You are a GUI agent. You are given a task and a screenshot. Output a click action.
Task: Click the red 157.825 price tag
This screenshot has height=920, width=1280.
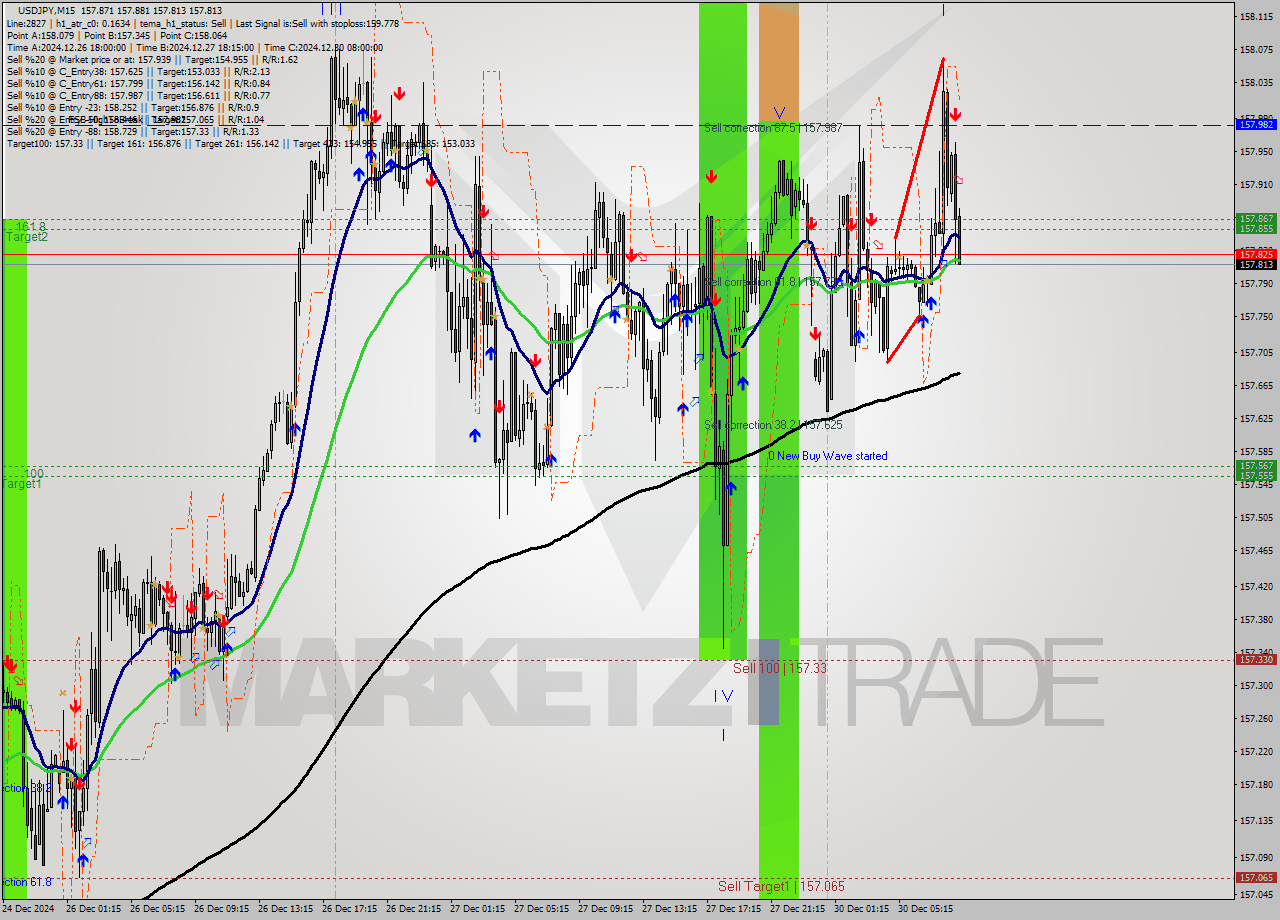pos(1256,254)
